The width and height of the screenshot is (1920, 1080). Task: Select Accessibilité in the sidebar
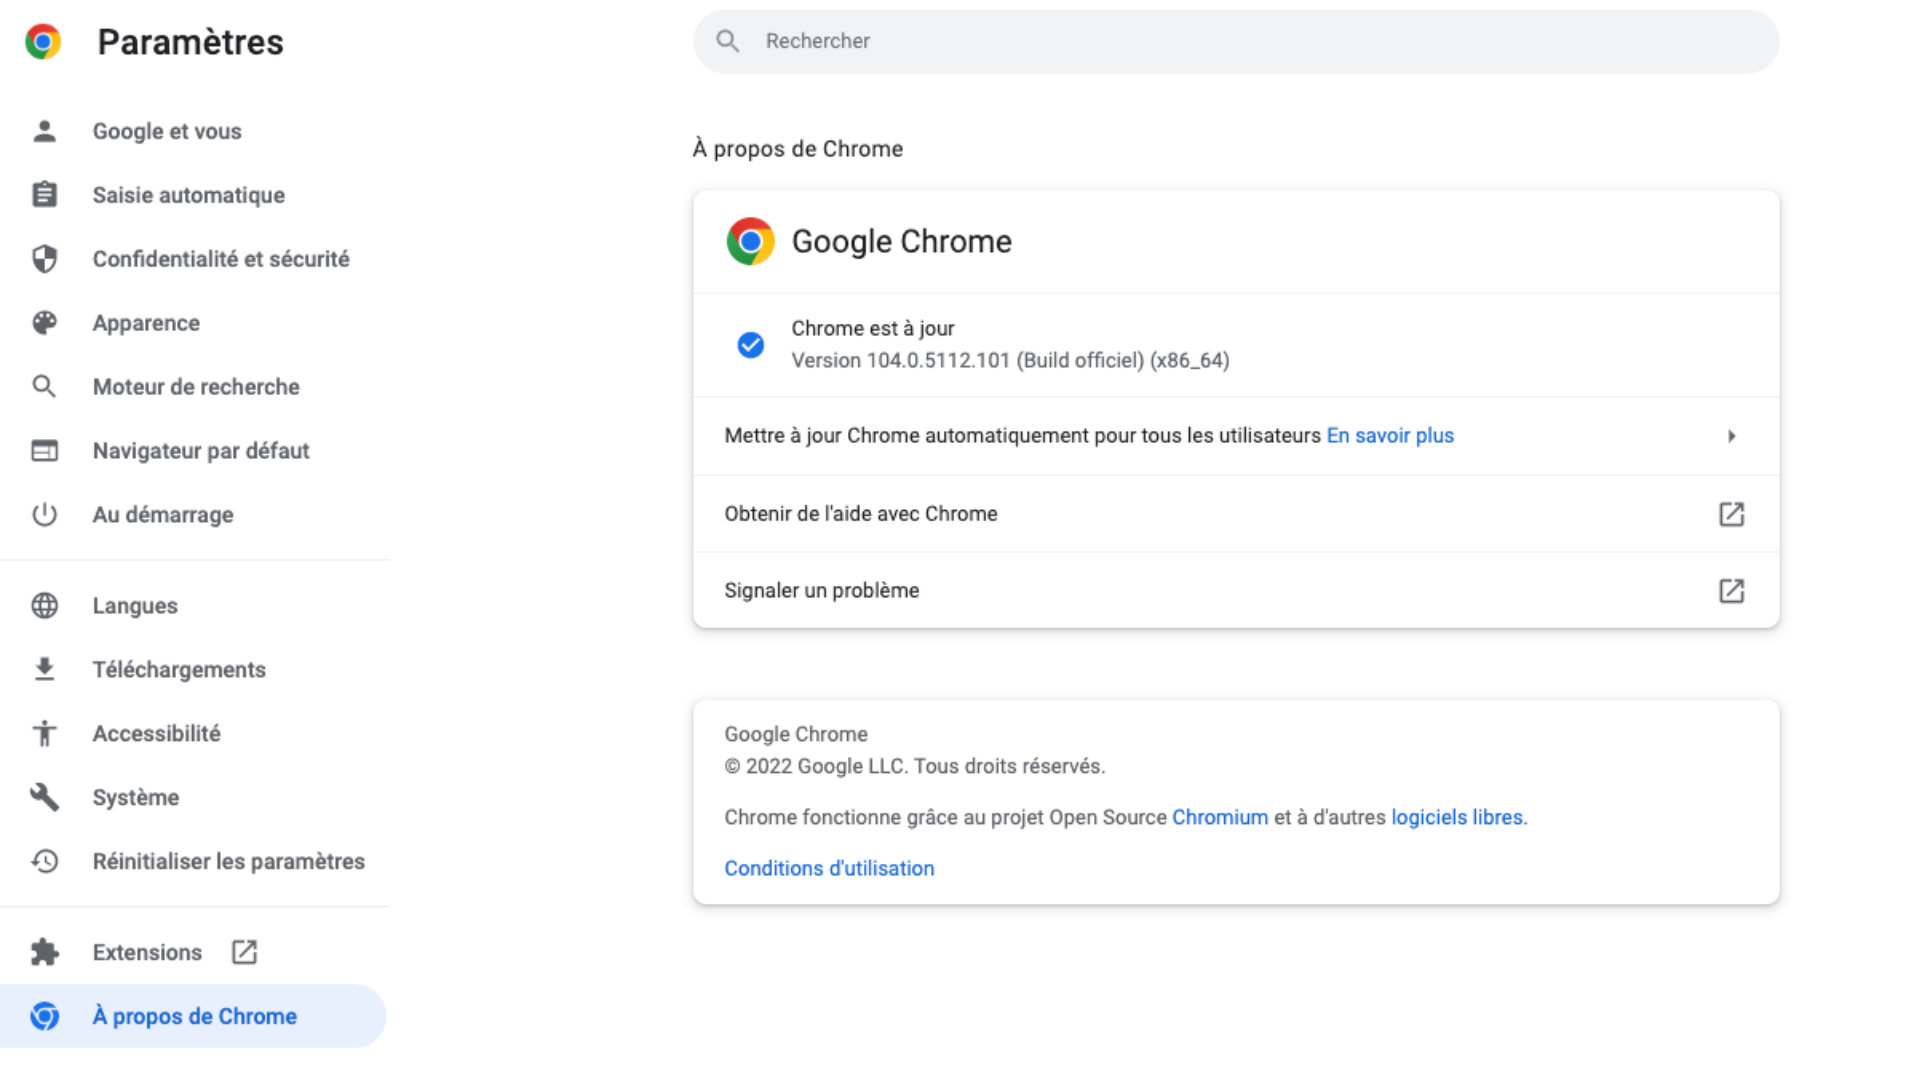point(157,734)
